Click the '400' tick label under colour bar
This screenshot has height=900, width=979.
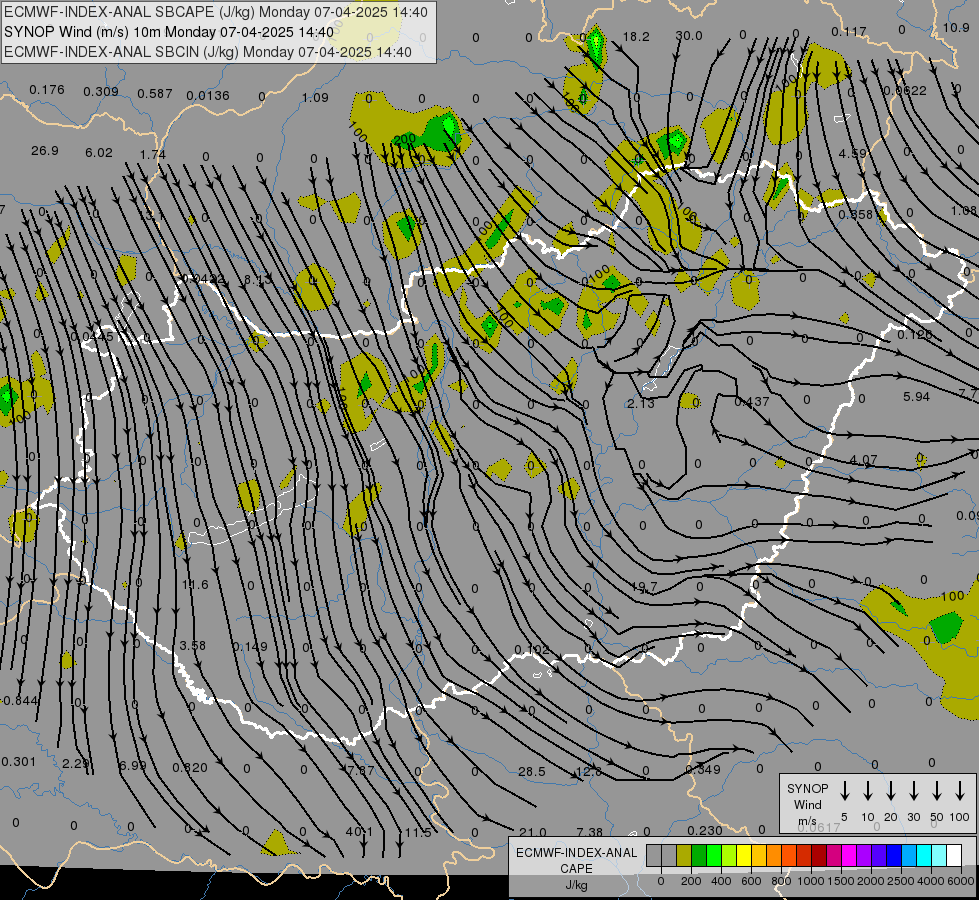coord(721,881)
